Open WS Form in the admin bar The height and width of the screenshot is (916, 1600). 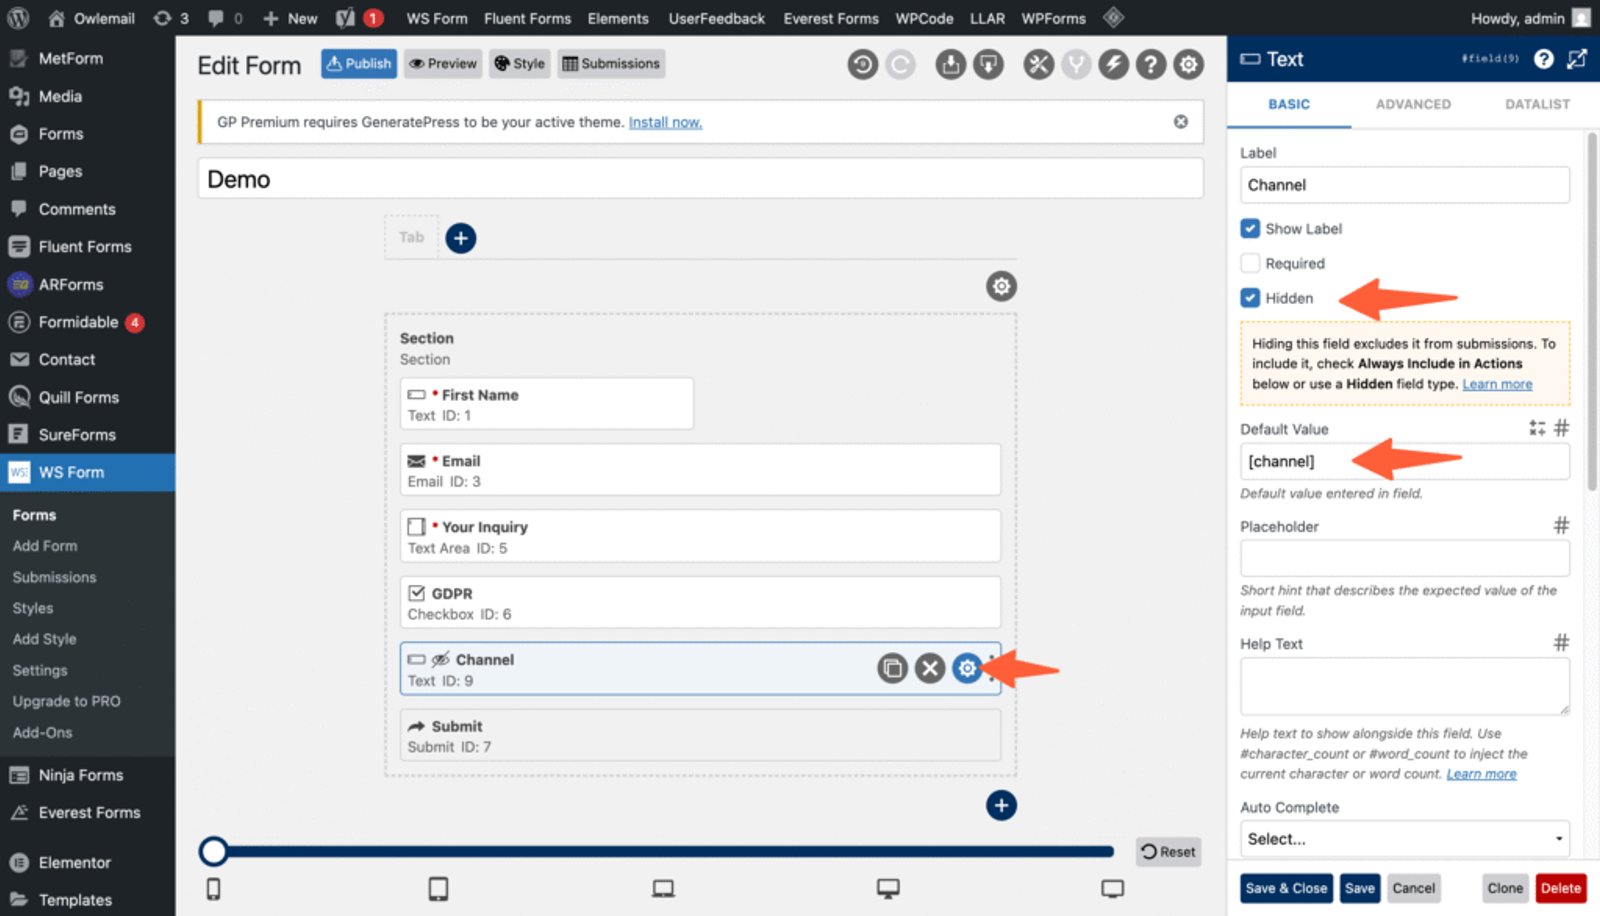click(437, 18)
